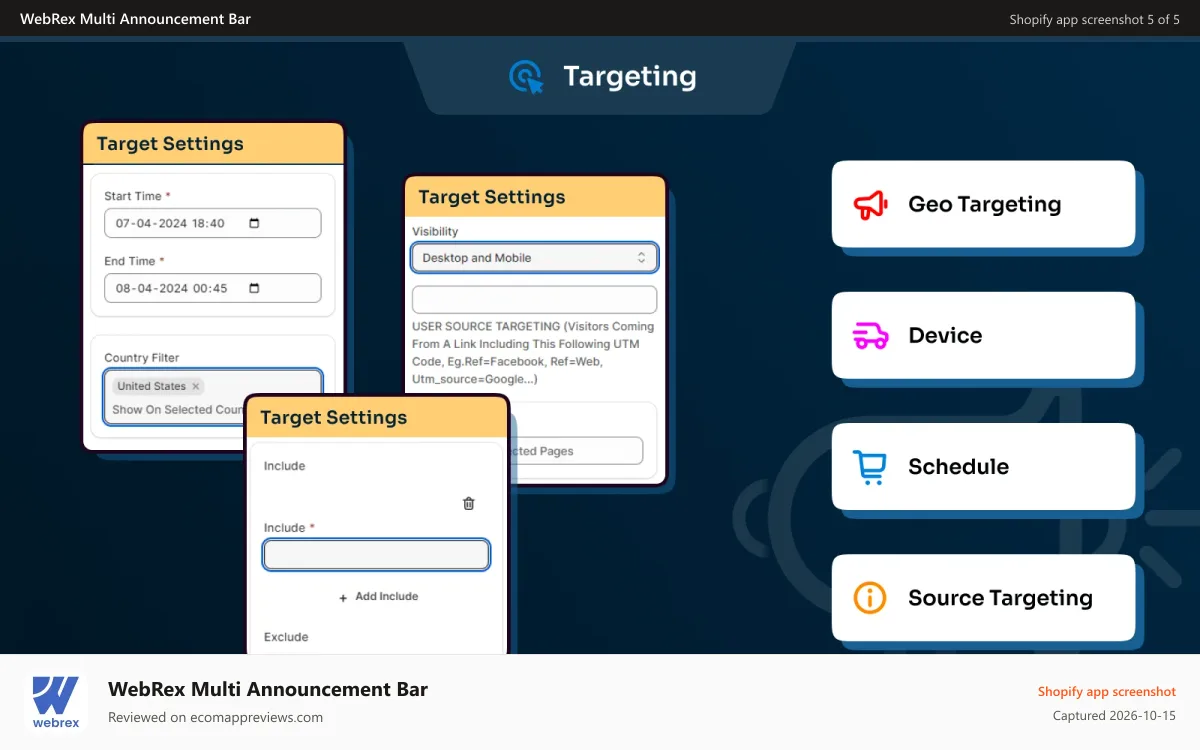Click the Target Settings heading above Start Time
1200x750 pixels.
pos(170,144)
